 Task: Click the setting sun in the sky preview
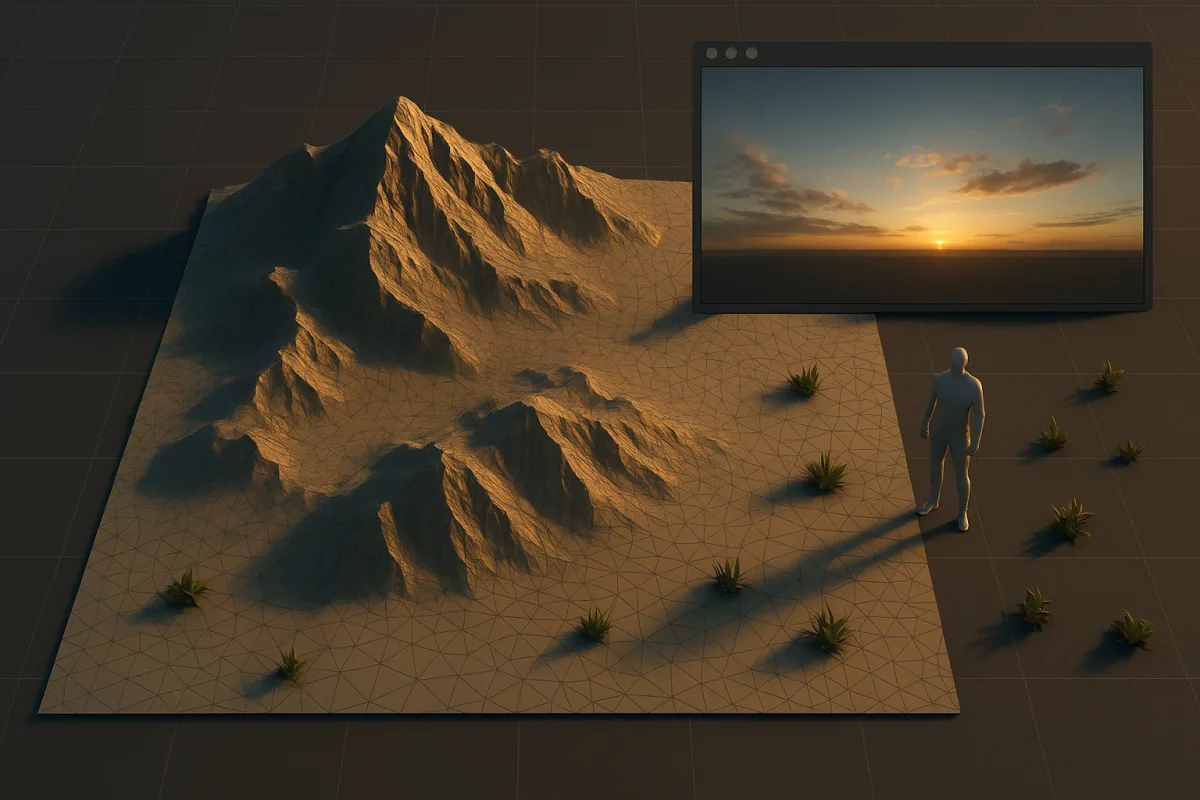[x=939, y=242]
